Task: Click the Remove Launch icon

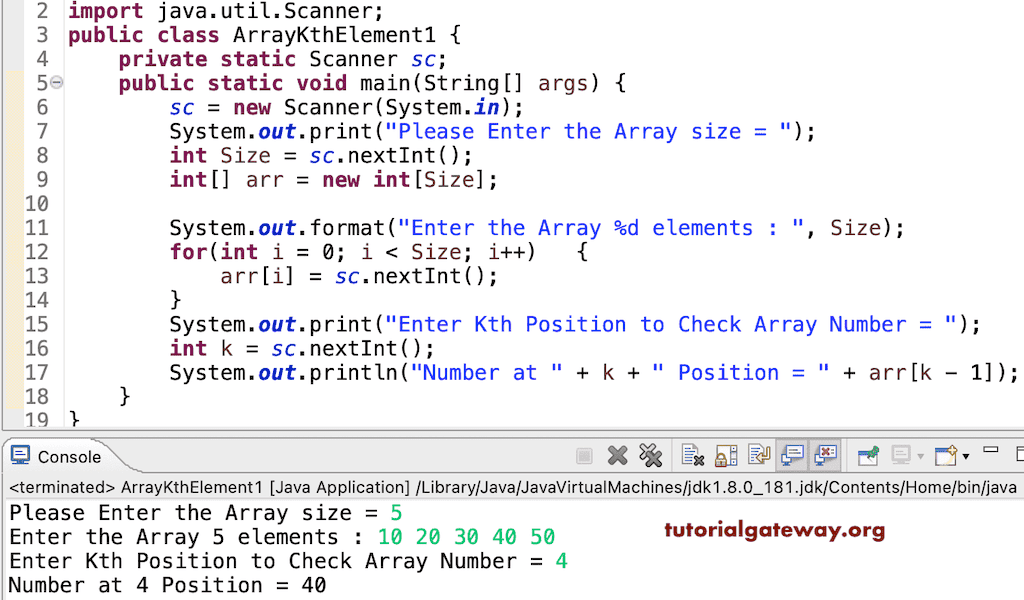Action: pos(618,455)
